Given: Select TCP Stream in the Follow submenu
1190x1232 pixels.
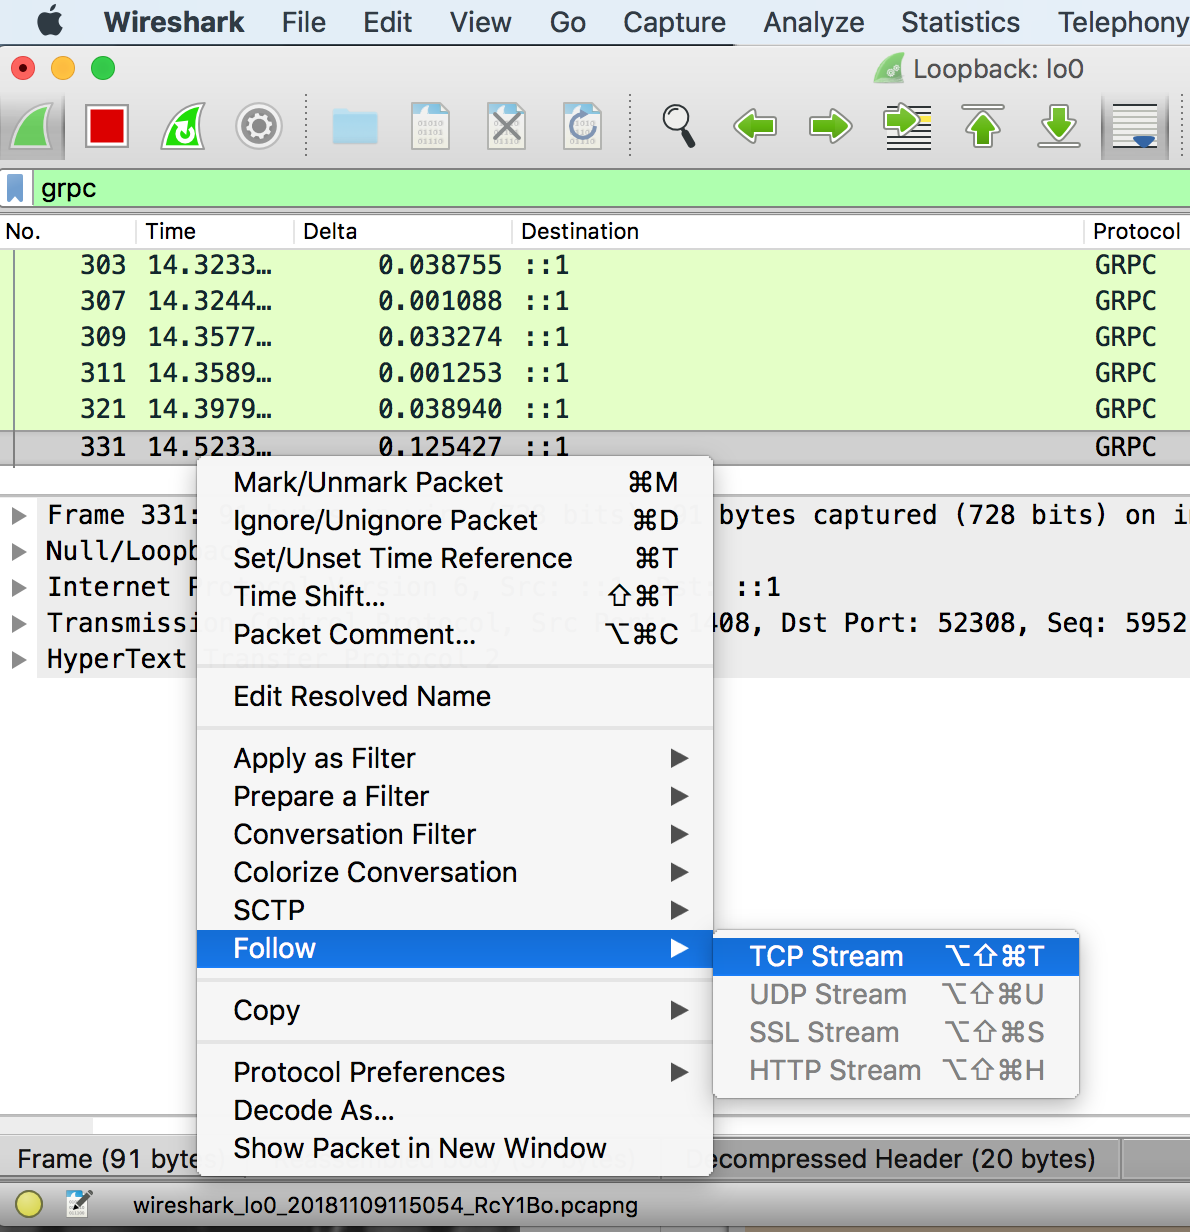Looking at the screenshot, I should pyautogui.click(x=896, y=956).
